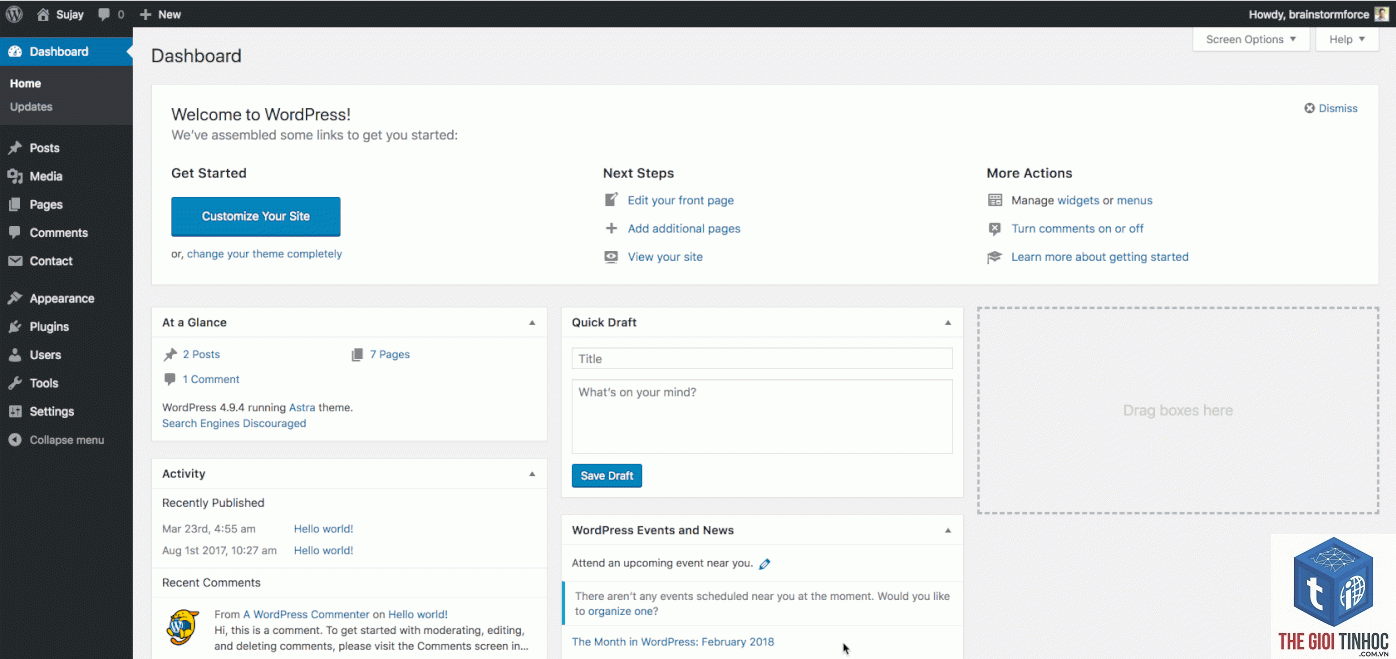Click the Dismiss link in welcome panel
Viewport: 1396px width, 659px height.
1338,108
